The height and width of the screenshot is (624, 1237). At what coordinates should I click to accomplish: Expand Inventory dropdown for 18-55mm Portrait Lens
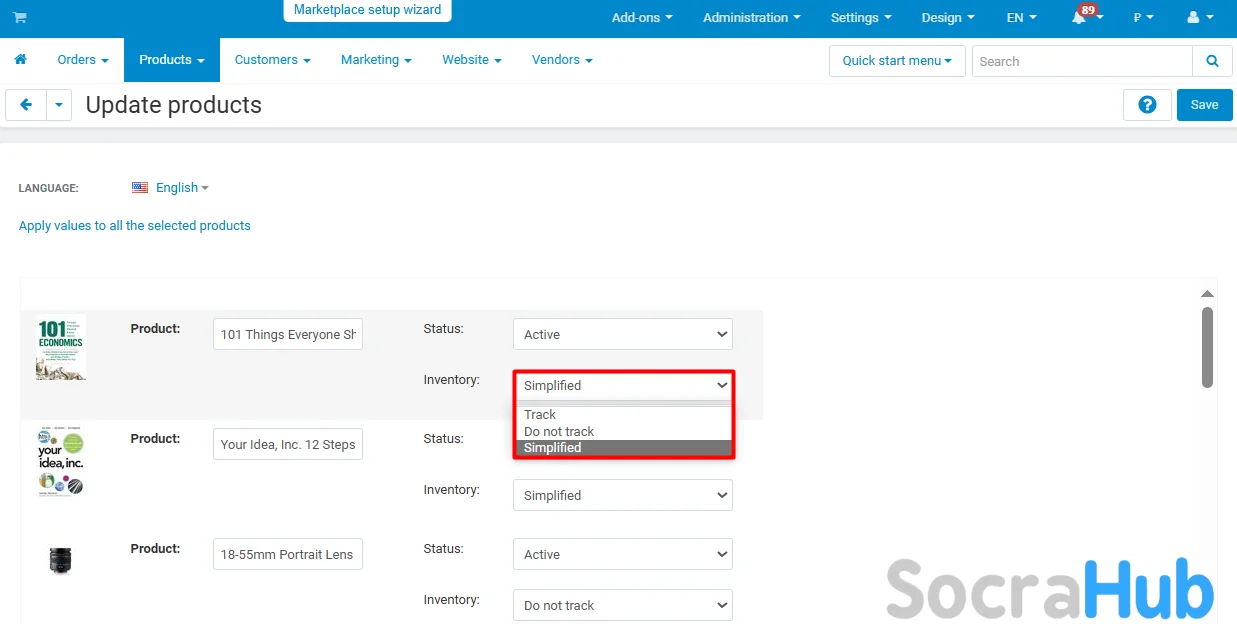(x=622, y=605)
